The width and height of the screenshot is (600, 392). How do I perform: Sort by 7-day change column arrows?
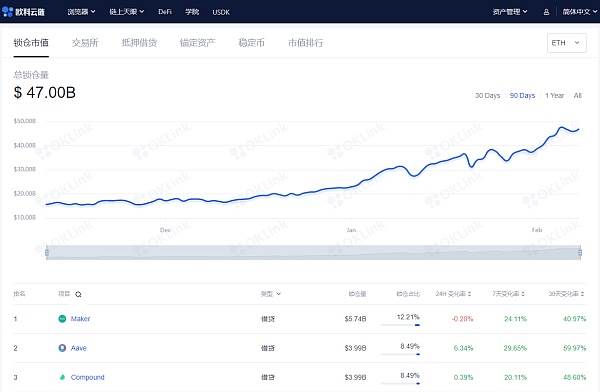coord(523,294)
